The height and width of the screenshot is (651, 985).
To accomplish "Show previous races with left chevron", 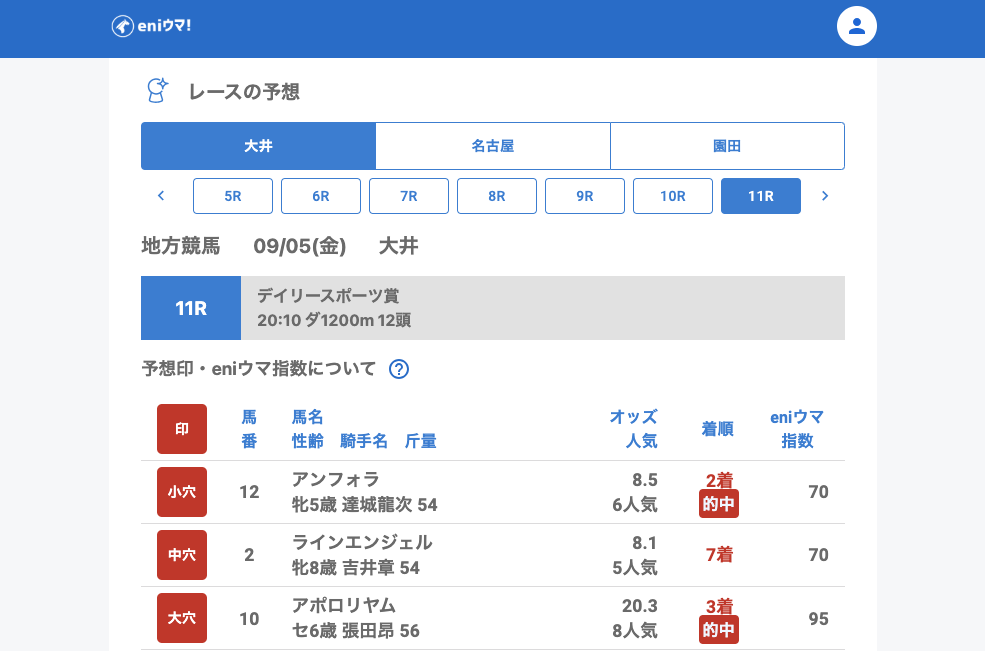I will click(161, 196).
